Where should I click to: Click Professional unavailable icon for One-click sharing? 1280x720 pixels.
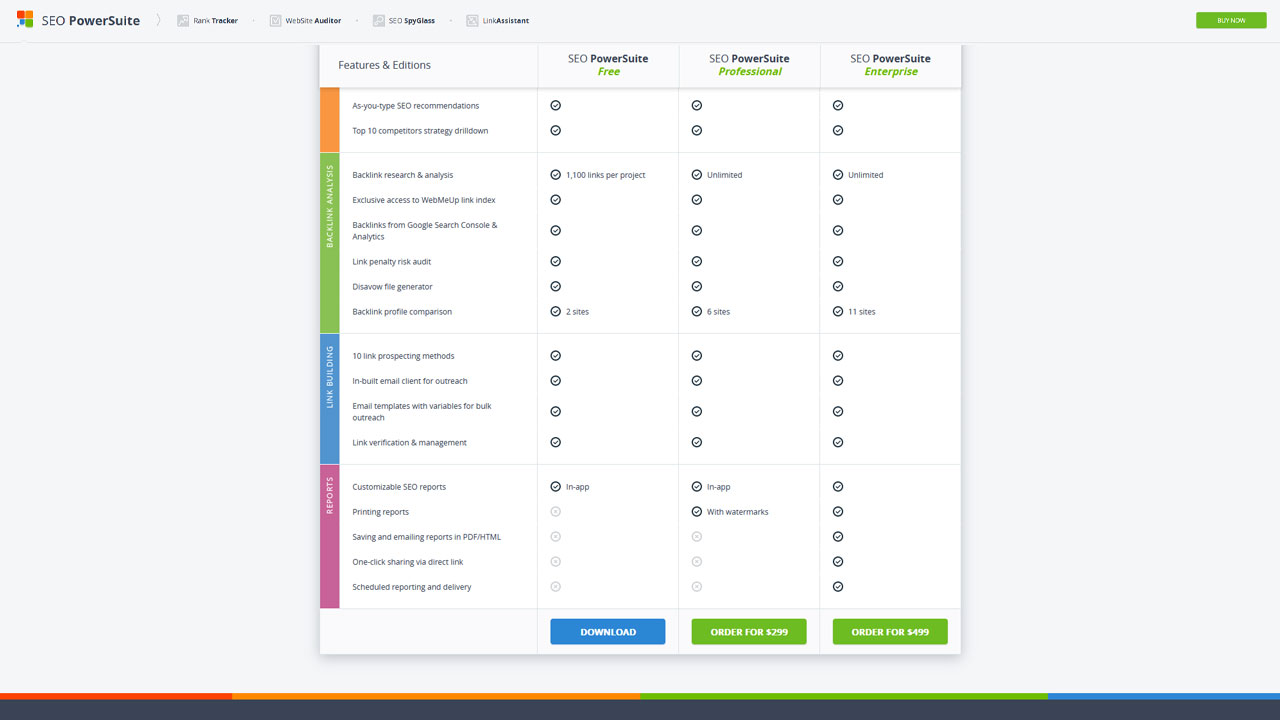click(697, 561)
